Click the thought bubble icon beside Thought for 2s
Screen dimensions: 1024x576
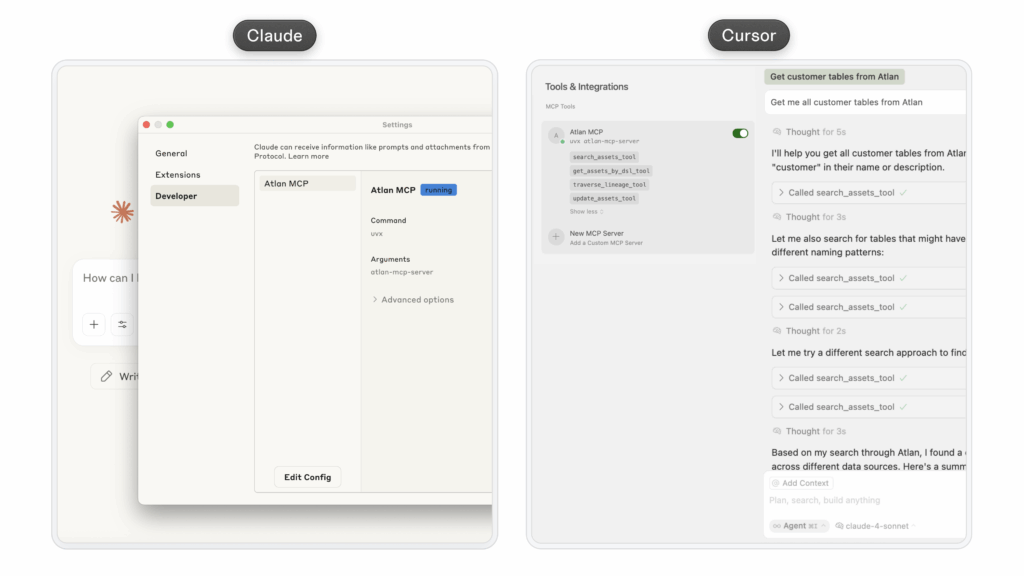777,331
